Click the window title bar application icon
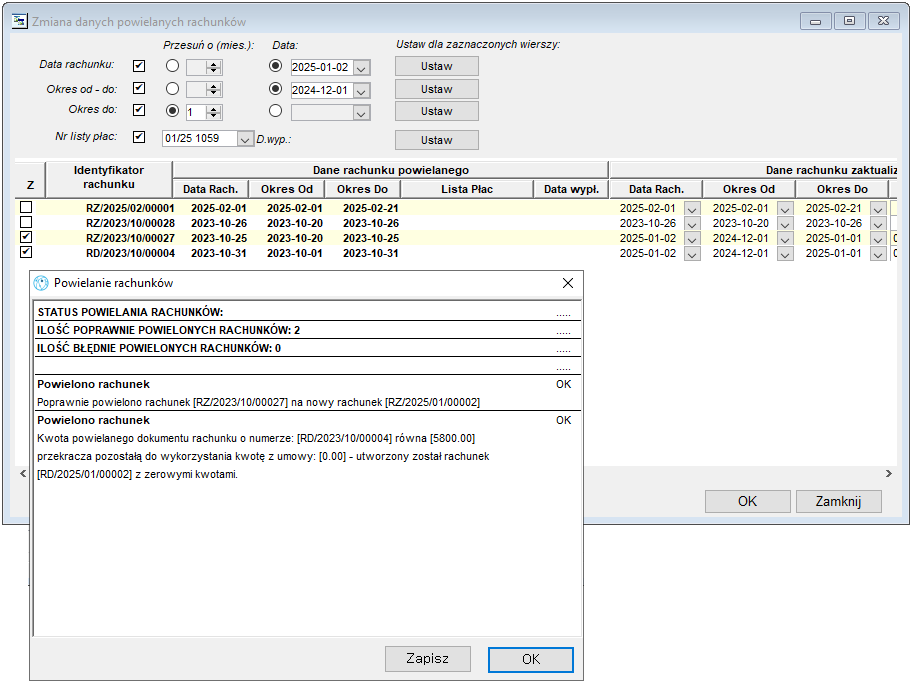 19,21
